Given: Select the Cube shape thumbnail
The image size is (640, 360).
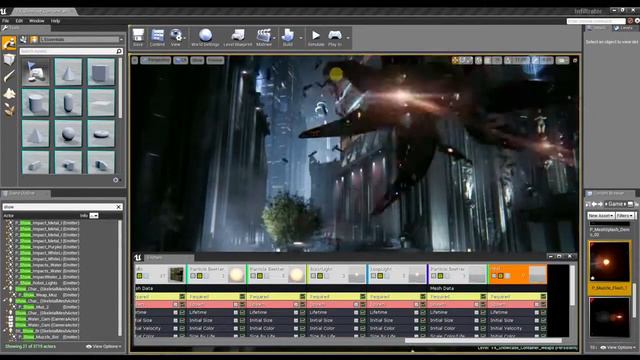Looking at the screenshot, I should coord(101,72).
